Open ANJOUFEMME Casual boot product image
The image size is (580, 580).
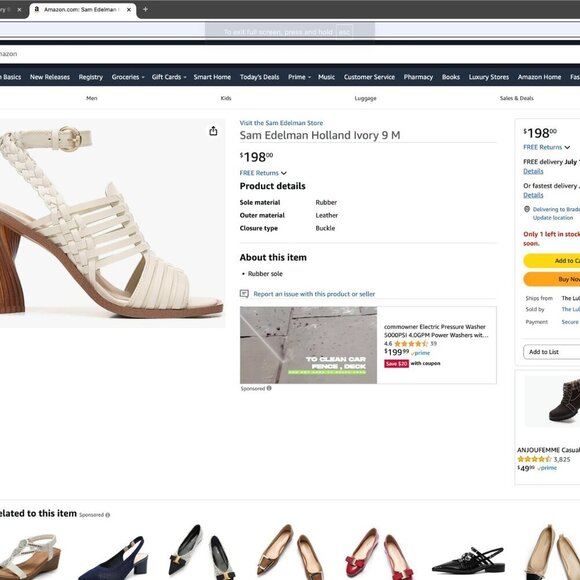tap(553, 402)
